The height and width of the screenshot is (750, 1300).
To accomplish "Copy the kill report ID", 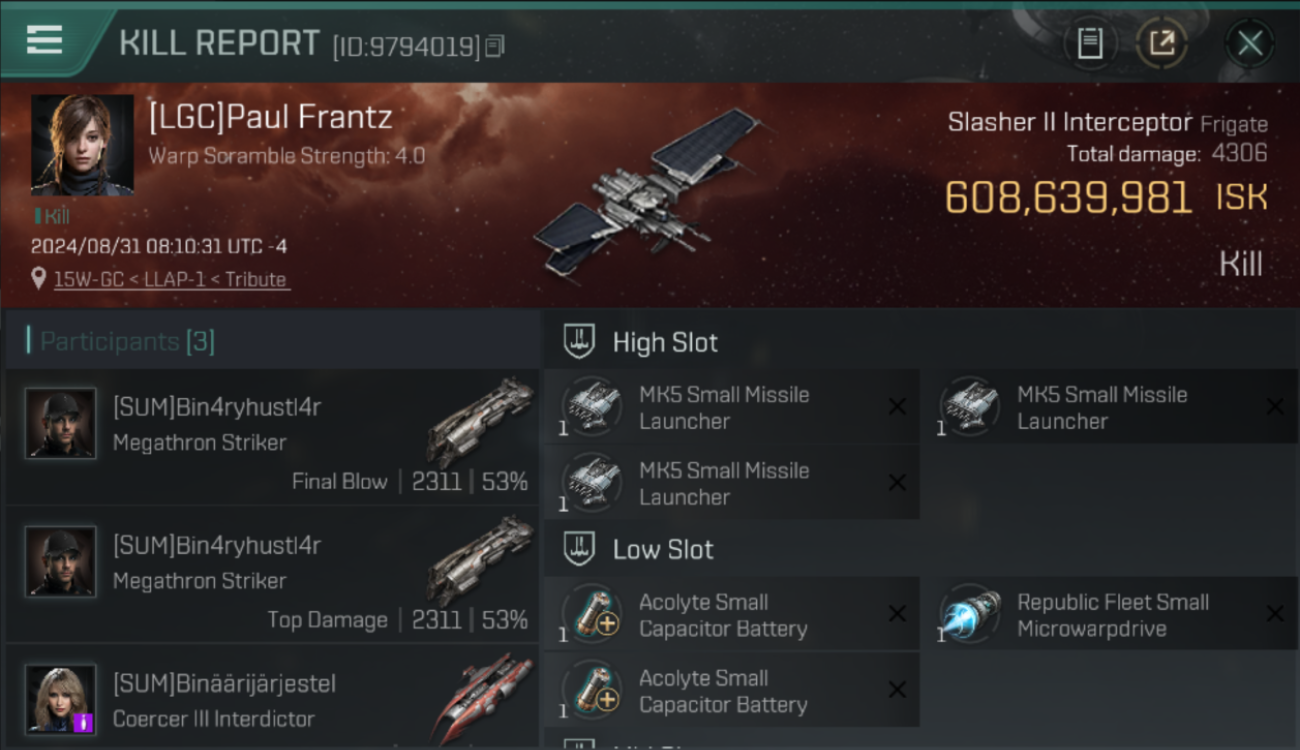I will (495, 46).
